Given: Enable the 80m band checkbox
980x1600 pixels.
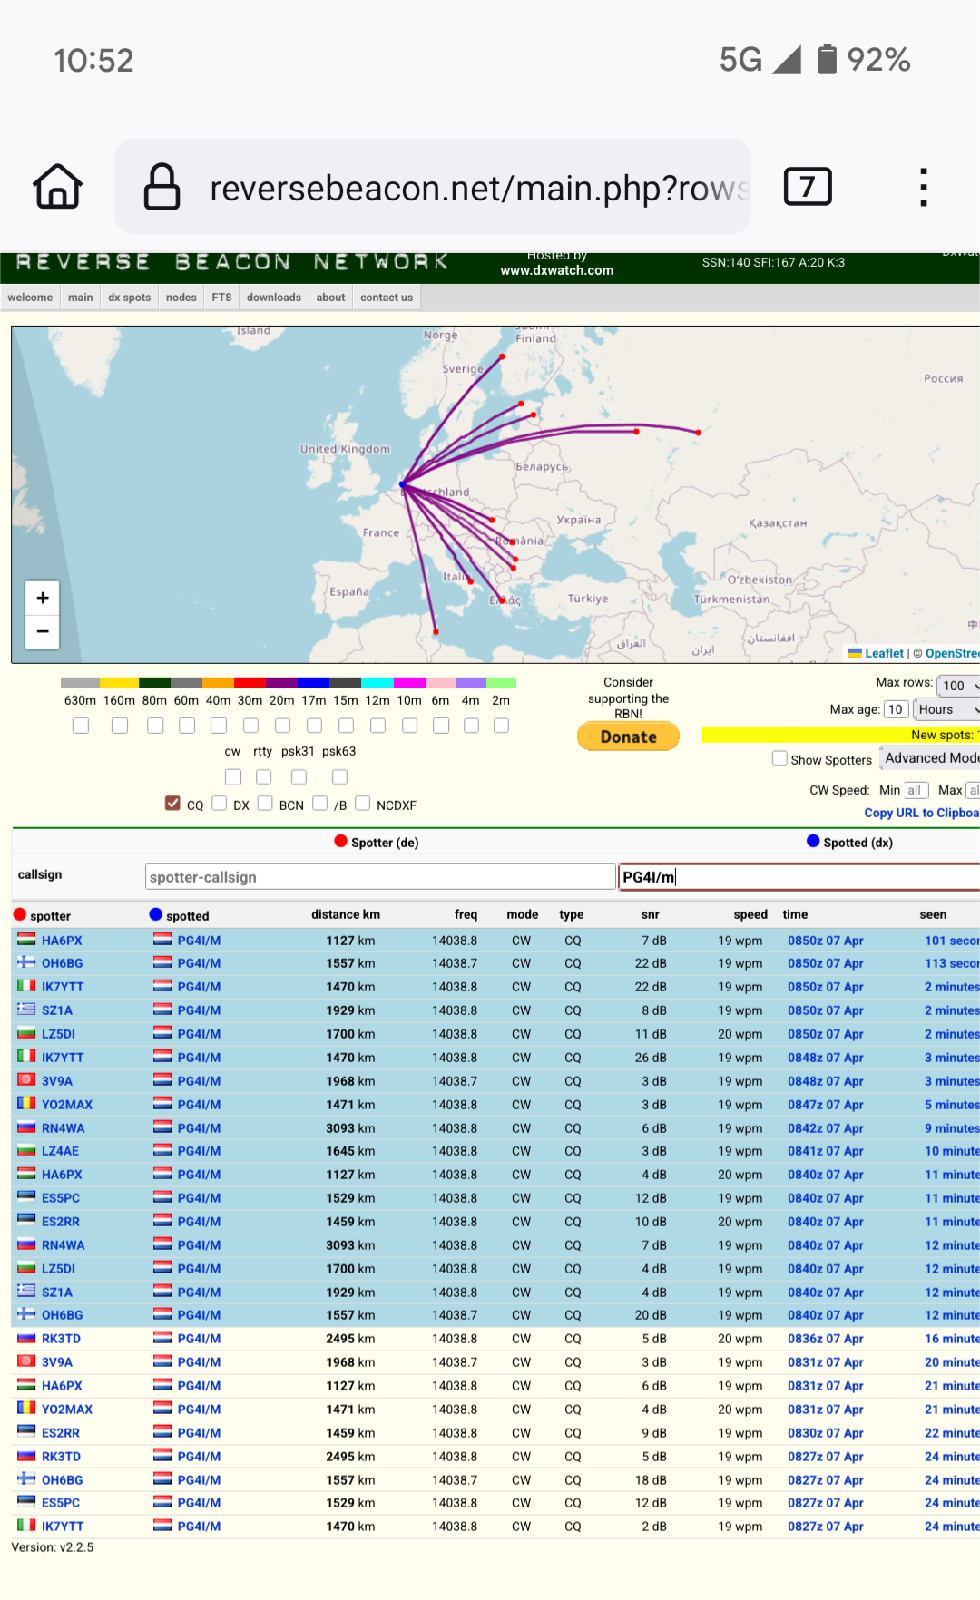Looking at the screenshot, I should coord(155,725).
